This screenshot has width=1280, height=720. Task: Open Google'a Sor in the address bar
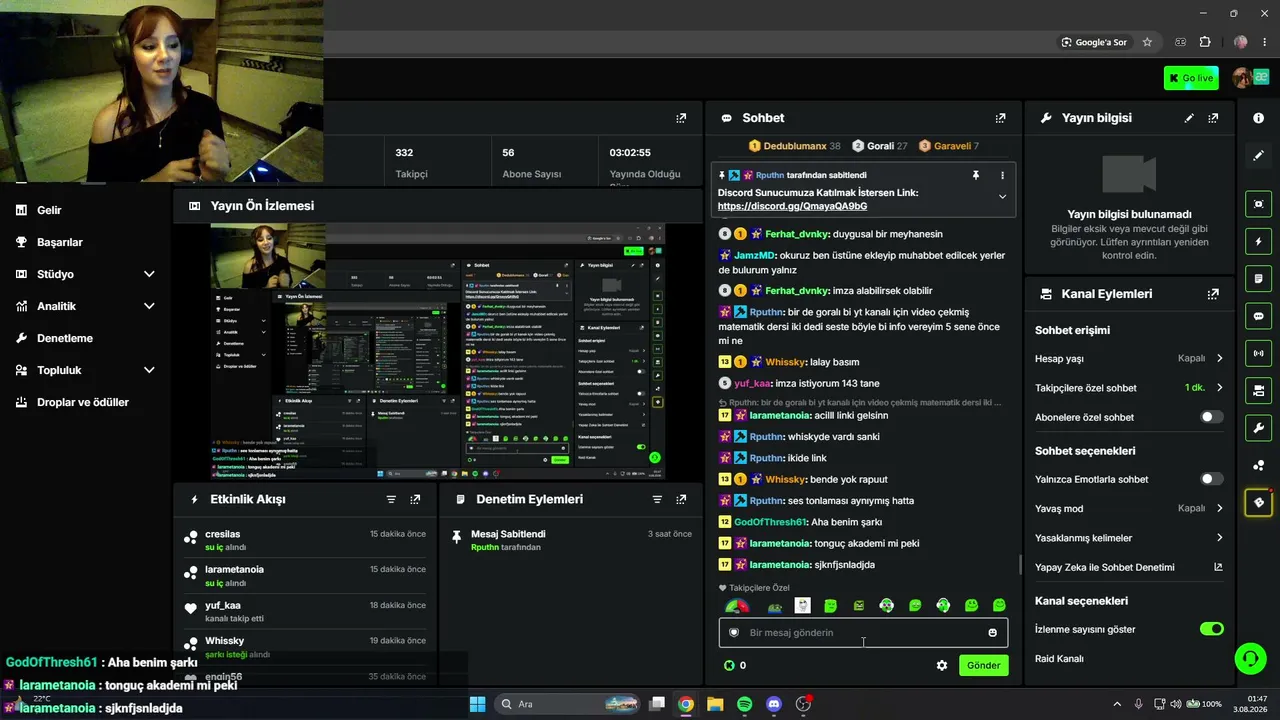click(x=1094, y=42)
